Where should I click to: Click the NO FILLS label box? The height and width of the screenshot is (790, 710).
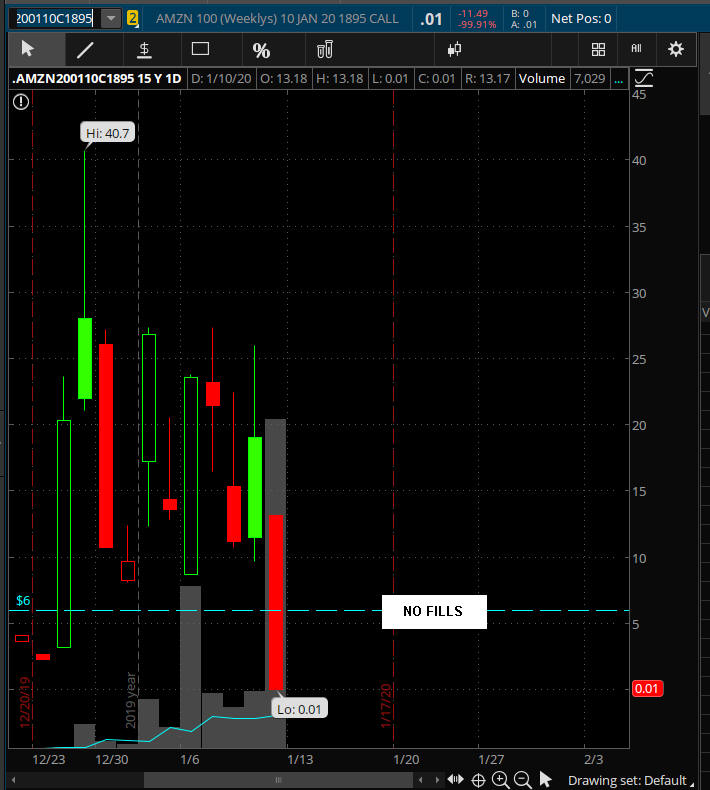pos(434,612)
